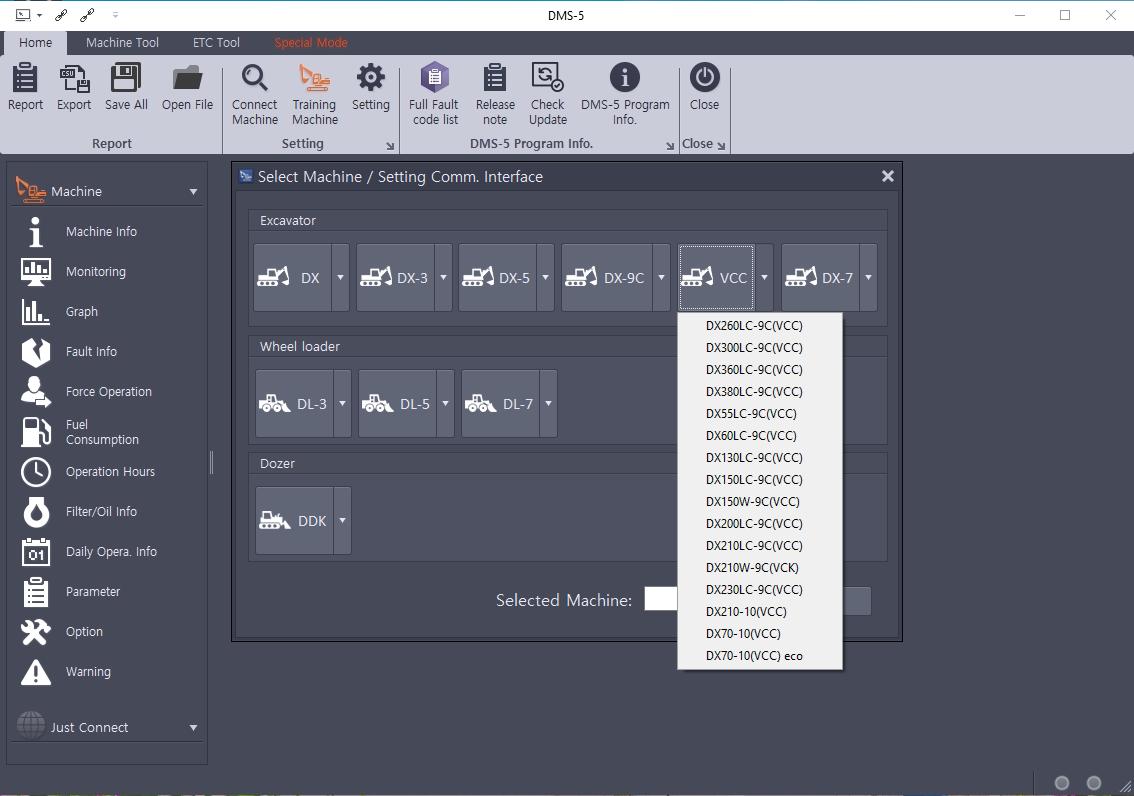This screenshot has width=1134, height=796.
Task: Click the DX excavator button
Action: pyautogui.click(x=293, y=278)
